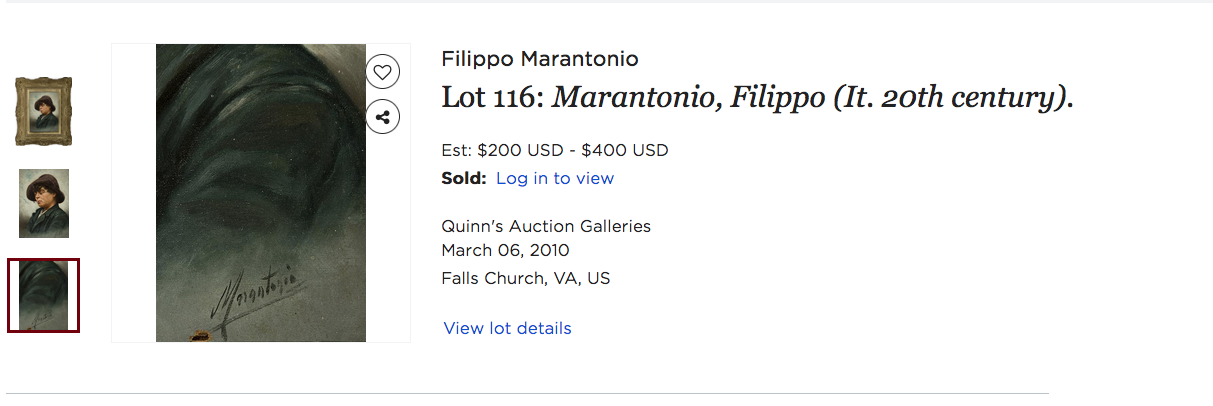This screenshot has width=1213, height=406.
Task: Click the bold 'Sold:' label
Action: [x=463, y=178]
